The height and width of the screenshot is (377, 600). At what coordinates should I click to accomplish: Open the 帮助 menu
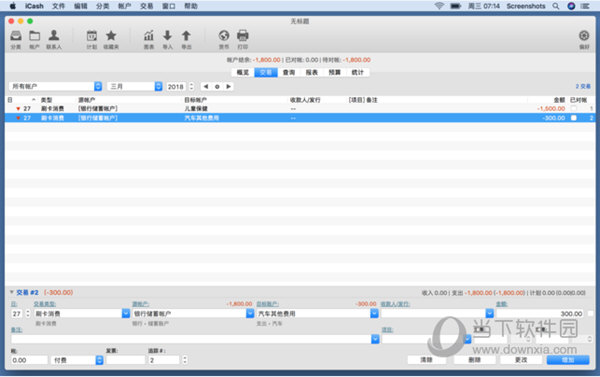tap(191, 6)
